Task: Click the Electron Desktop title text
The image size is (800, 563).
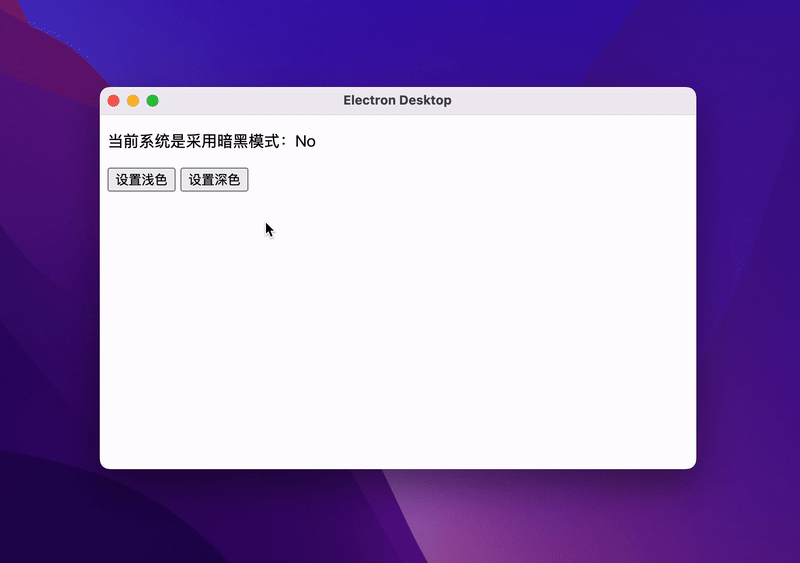Action: coord(397,101)
